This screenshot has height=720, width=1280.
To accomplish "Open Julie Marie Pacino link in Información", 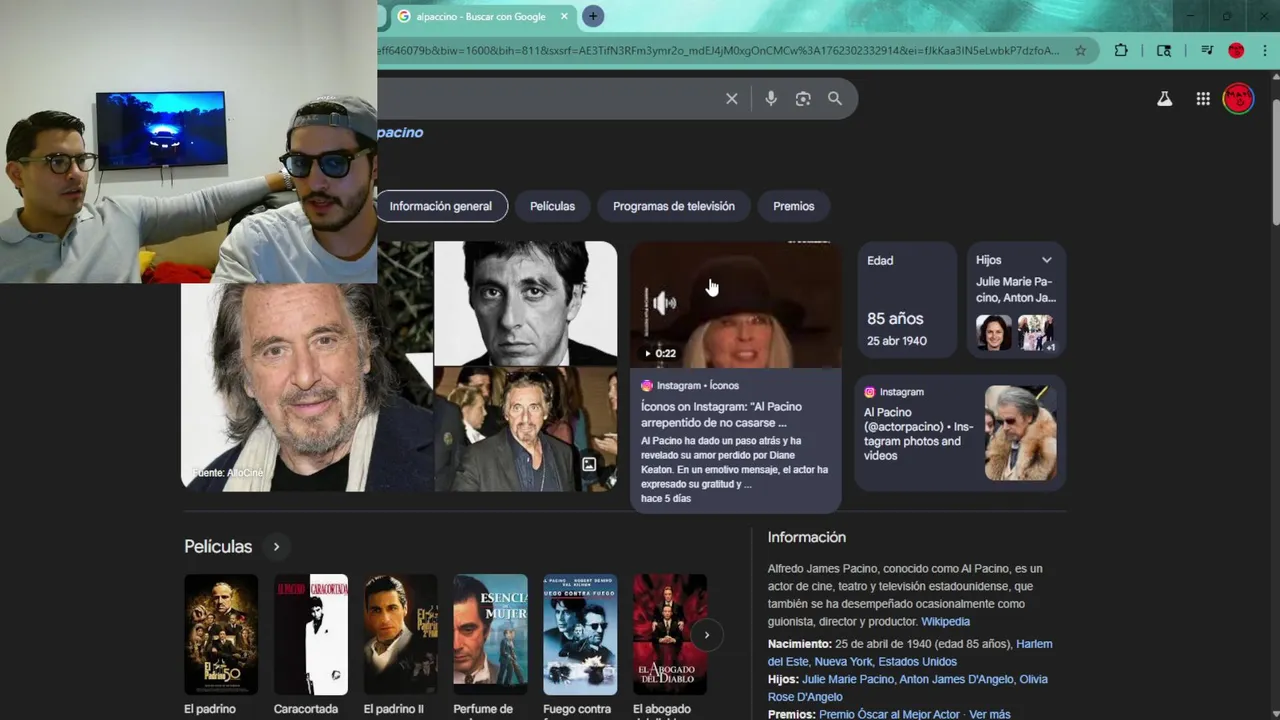I will coord(848,679).
